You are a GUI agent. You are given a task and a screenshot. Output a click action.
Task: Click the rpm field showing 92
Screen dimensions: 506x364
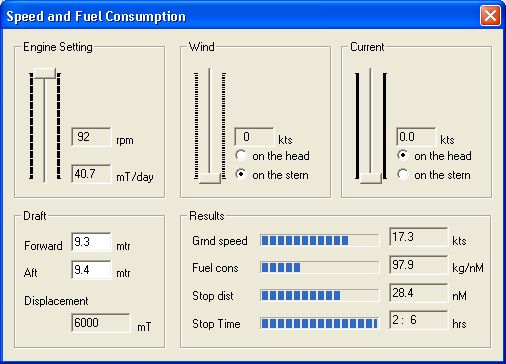coord(91,137)
